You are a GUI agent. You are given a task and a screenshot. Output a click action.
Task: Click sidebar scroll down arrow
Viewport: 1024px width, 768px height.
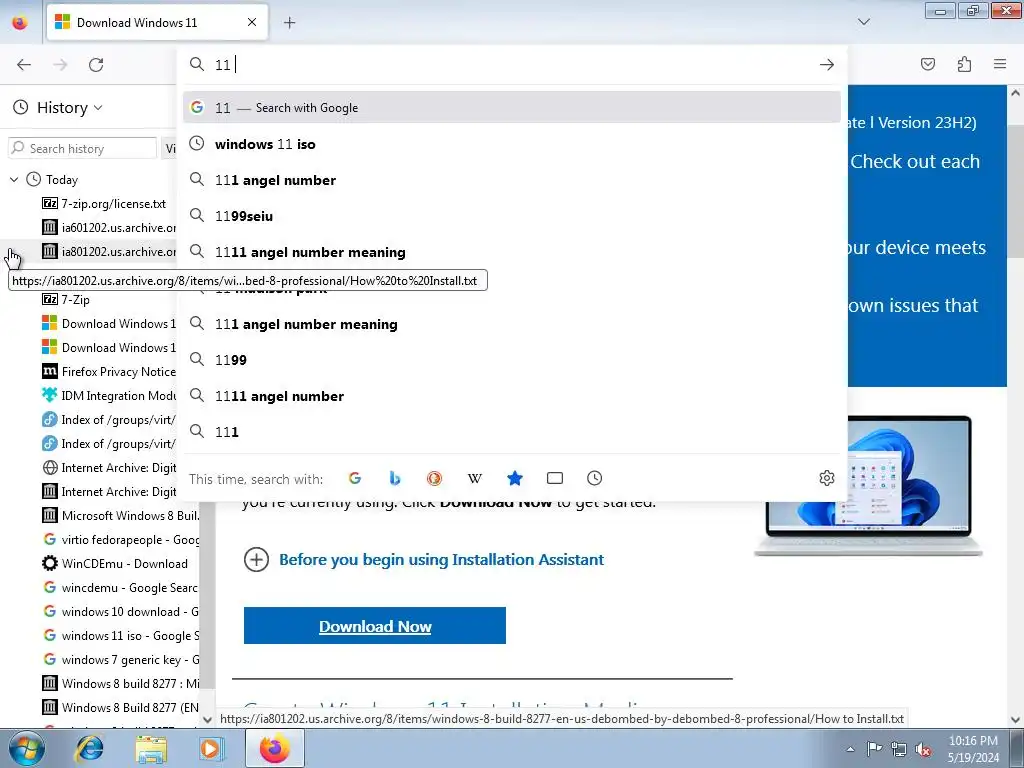tap(208, 720)
